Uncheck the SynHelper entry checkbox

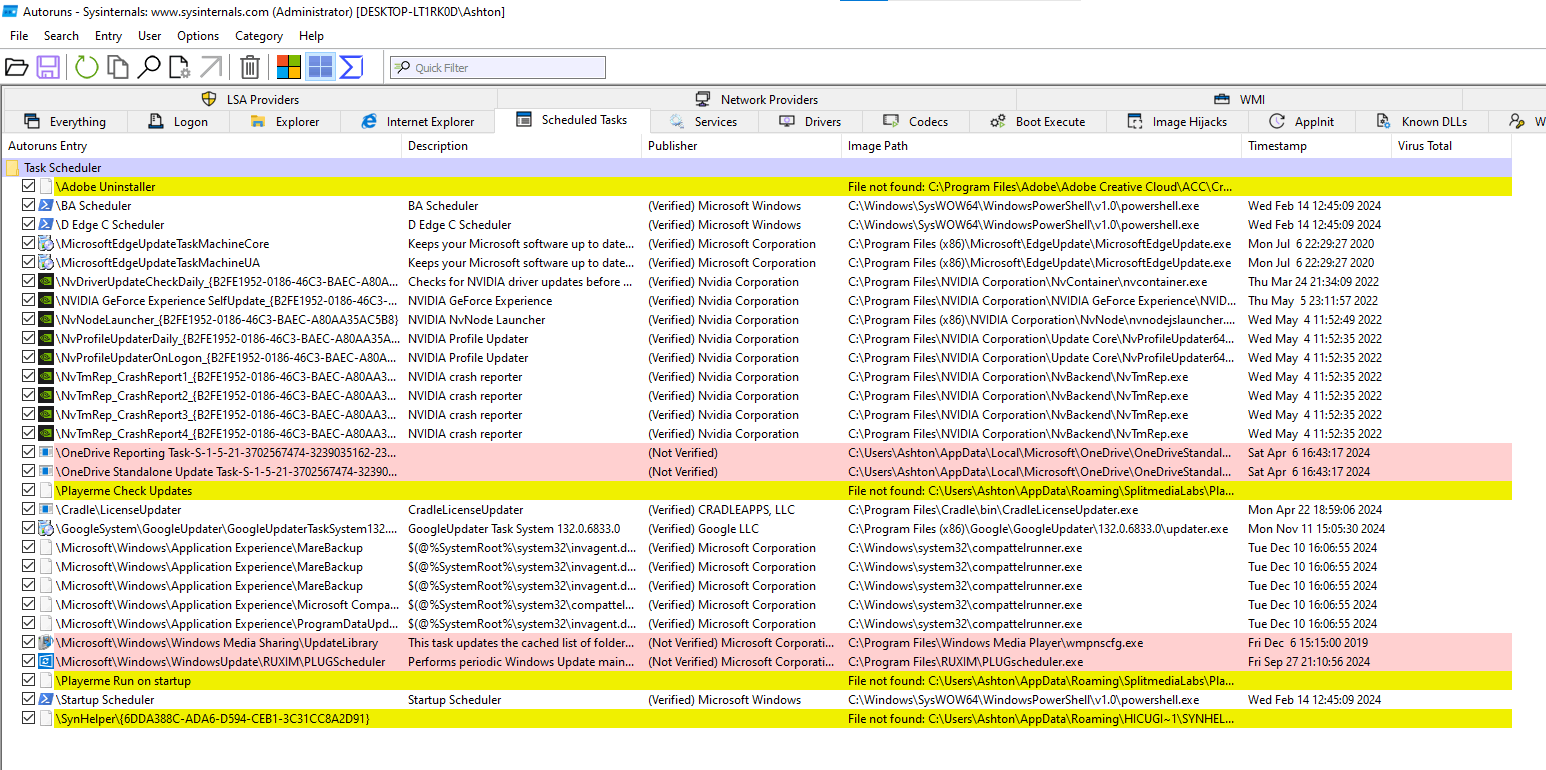[x=28, y=719]
